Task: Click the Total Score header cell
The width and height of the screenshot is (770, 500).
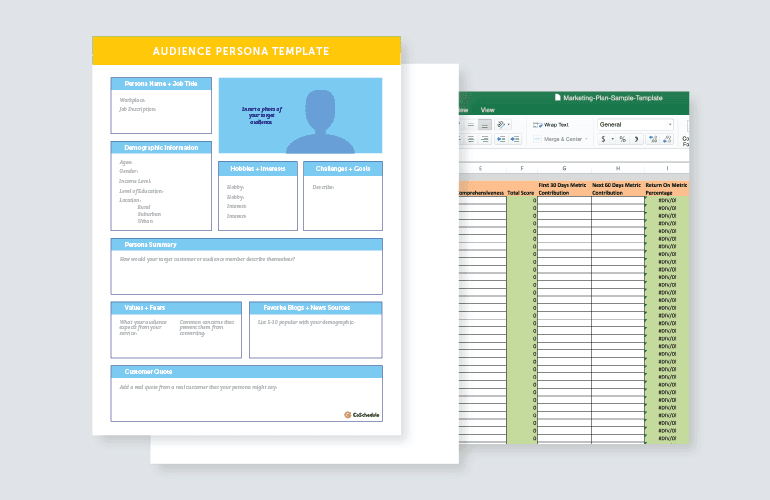Action: 522,189
